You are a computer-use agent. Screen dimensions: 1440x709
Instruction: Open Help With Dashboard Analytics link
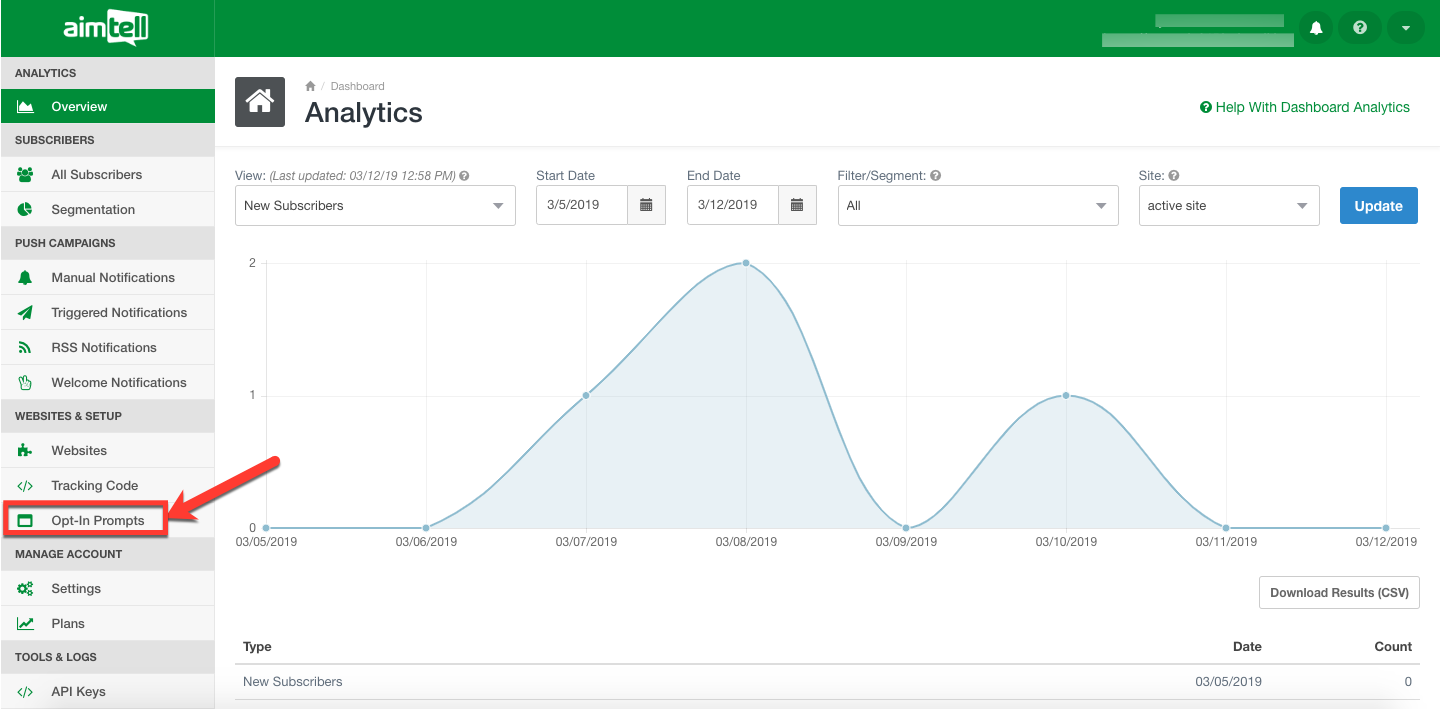point(1304,107)
